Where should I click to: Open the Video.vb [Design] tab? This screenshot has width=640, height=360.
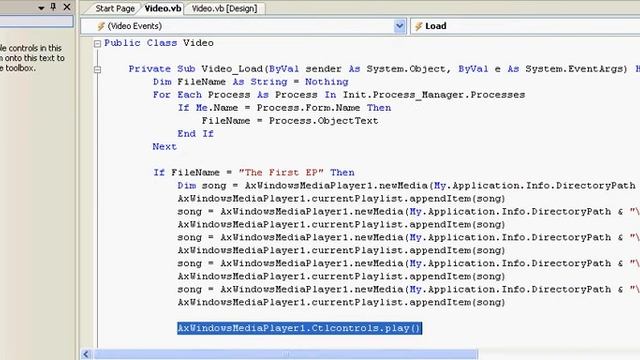(224, 8)
